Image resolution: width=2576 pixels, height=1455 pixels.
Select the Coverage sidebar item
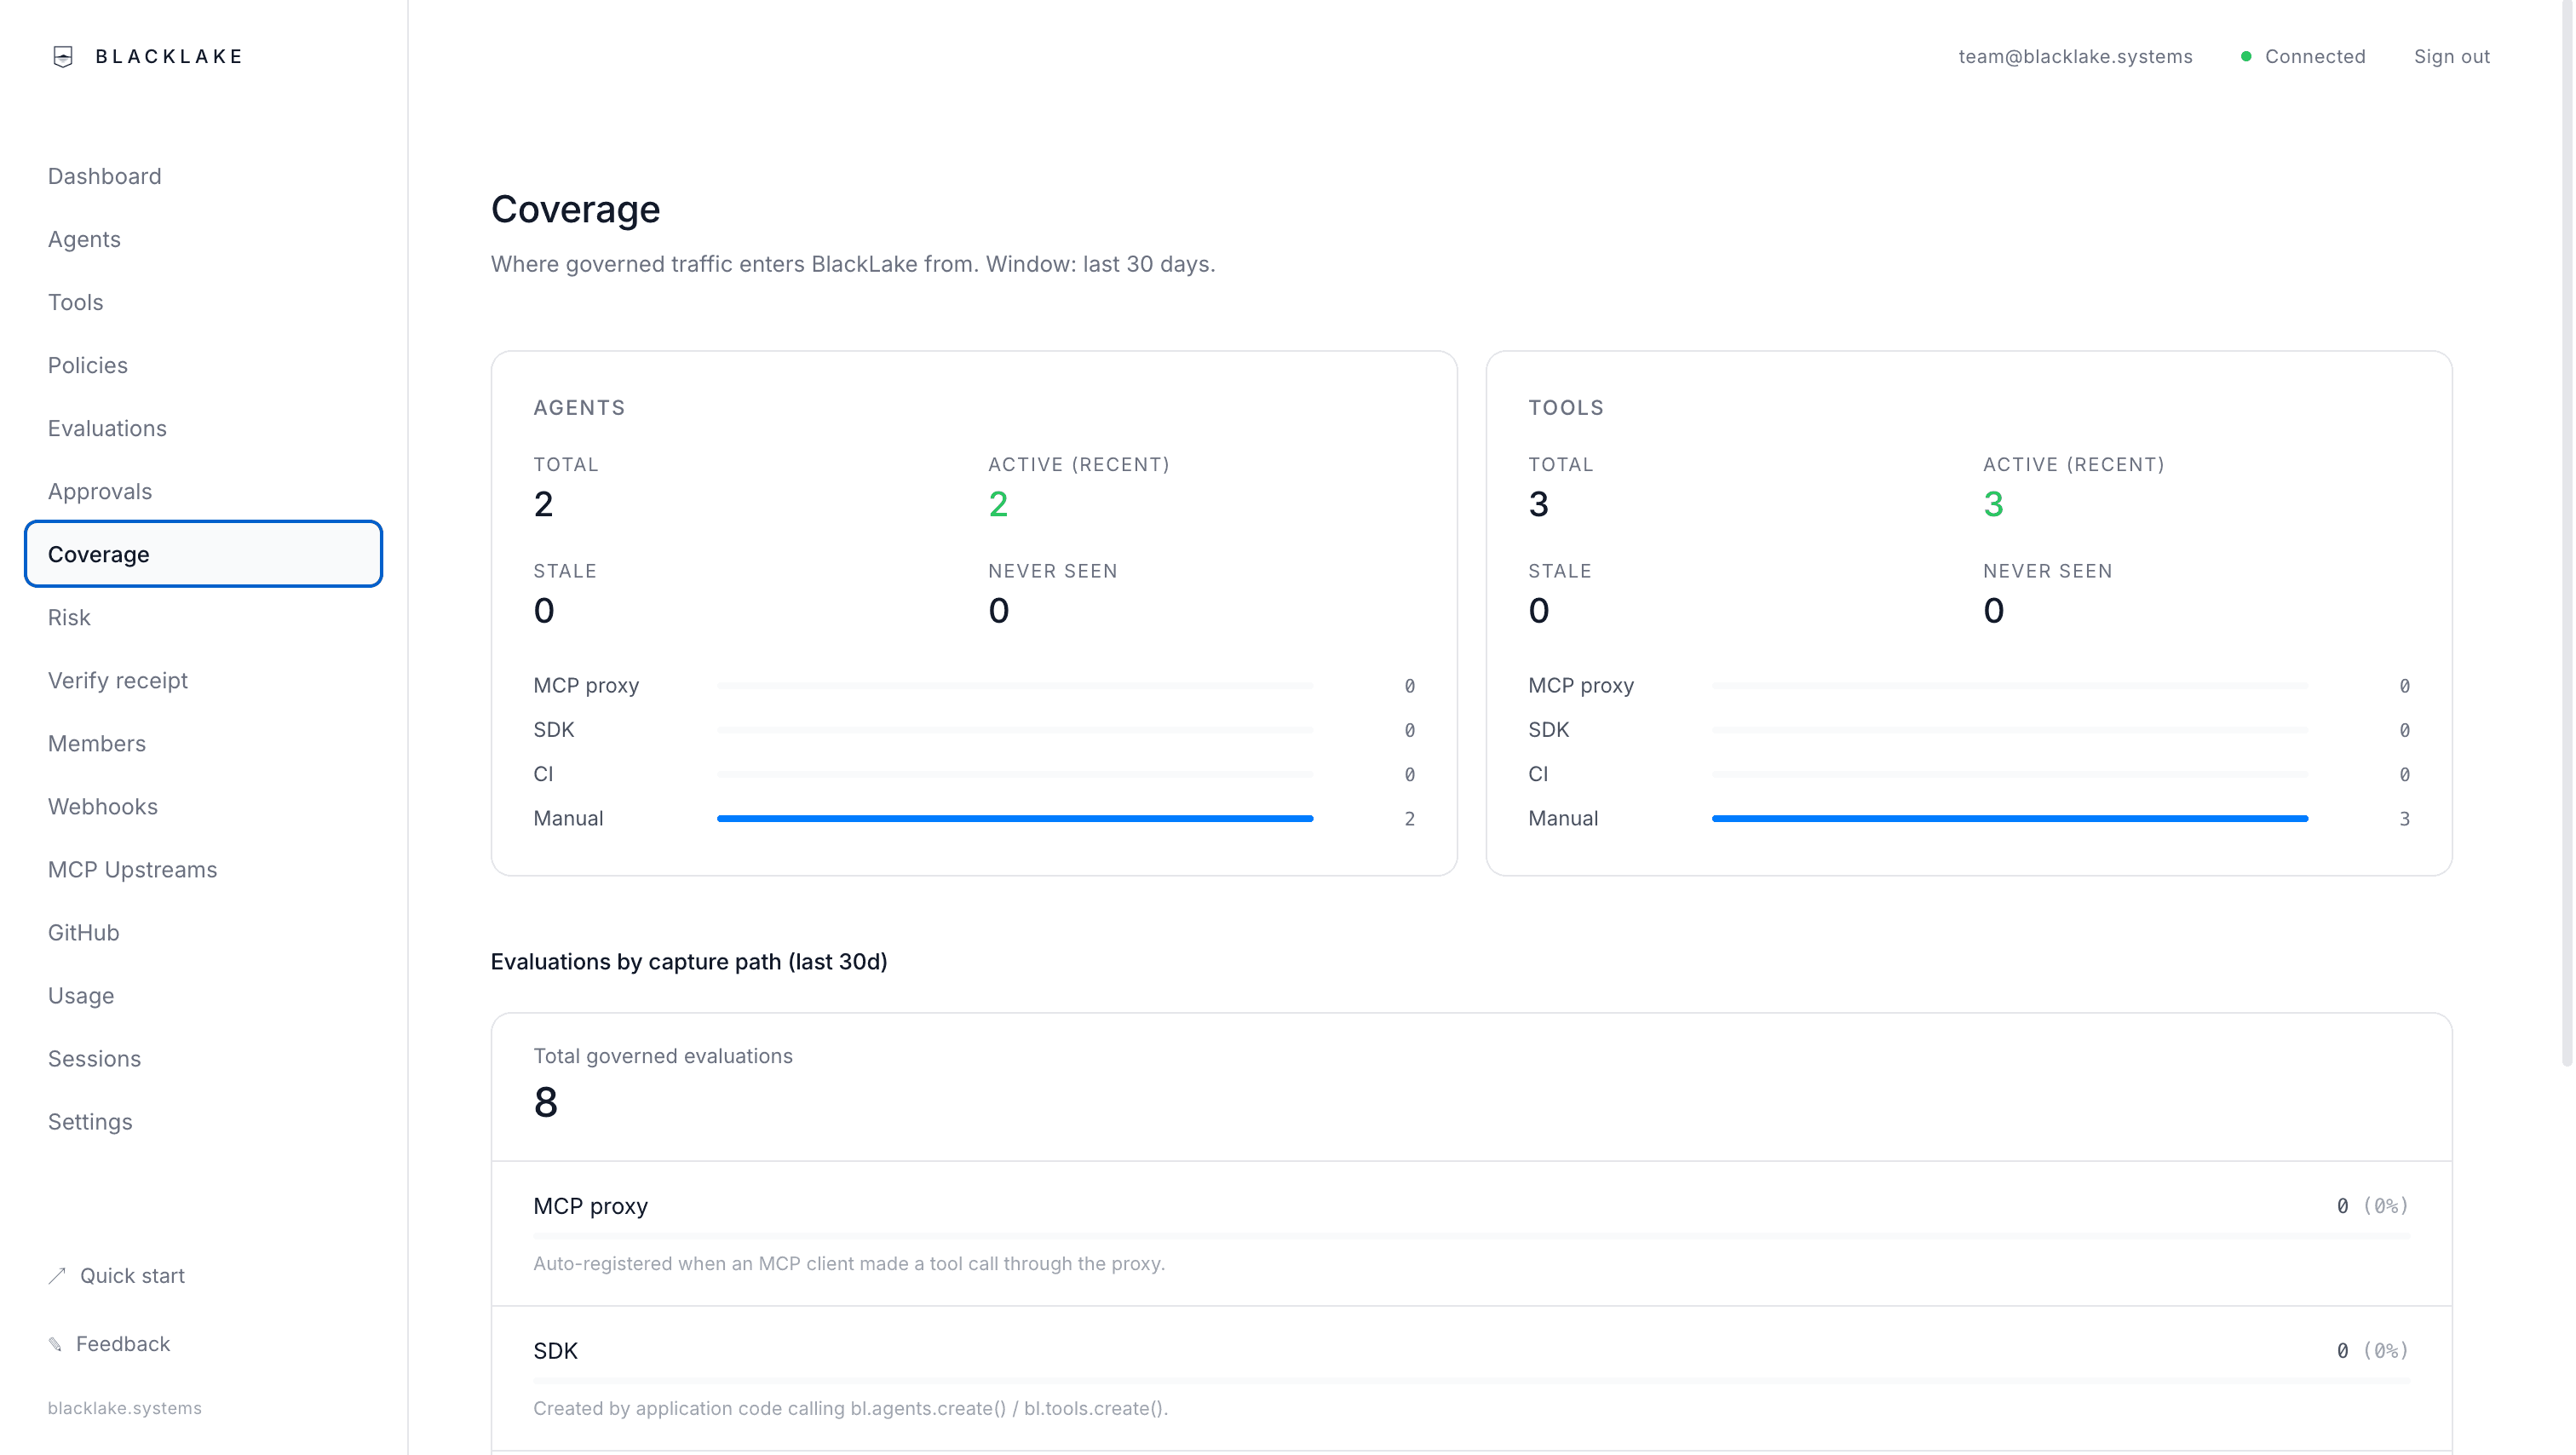click(203, 554)
